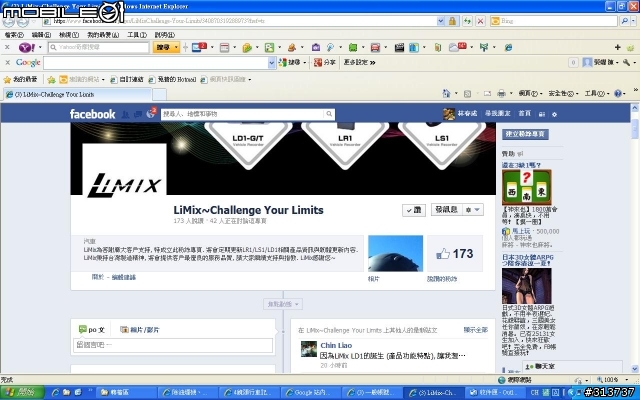Open a new blank IE tab
The height and width of the screenshot is (400, 640).
click(x=160, y=94)
